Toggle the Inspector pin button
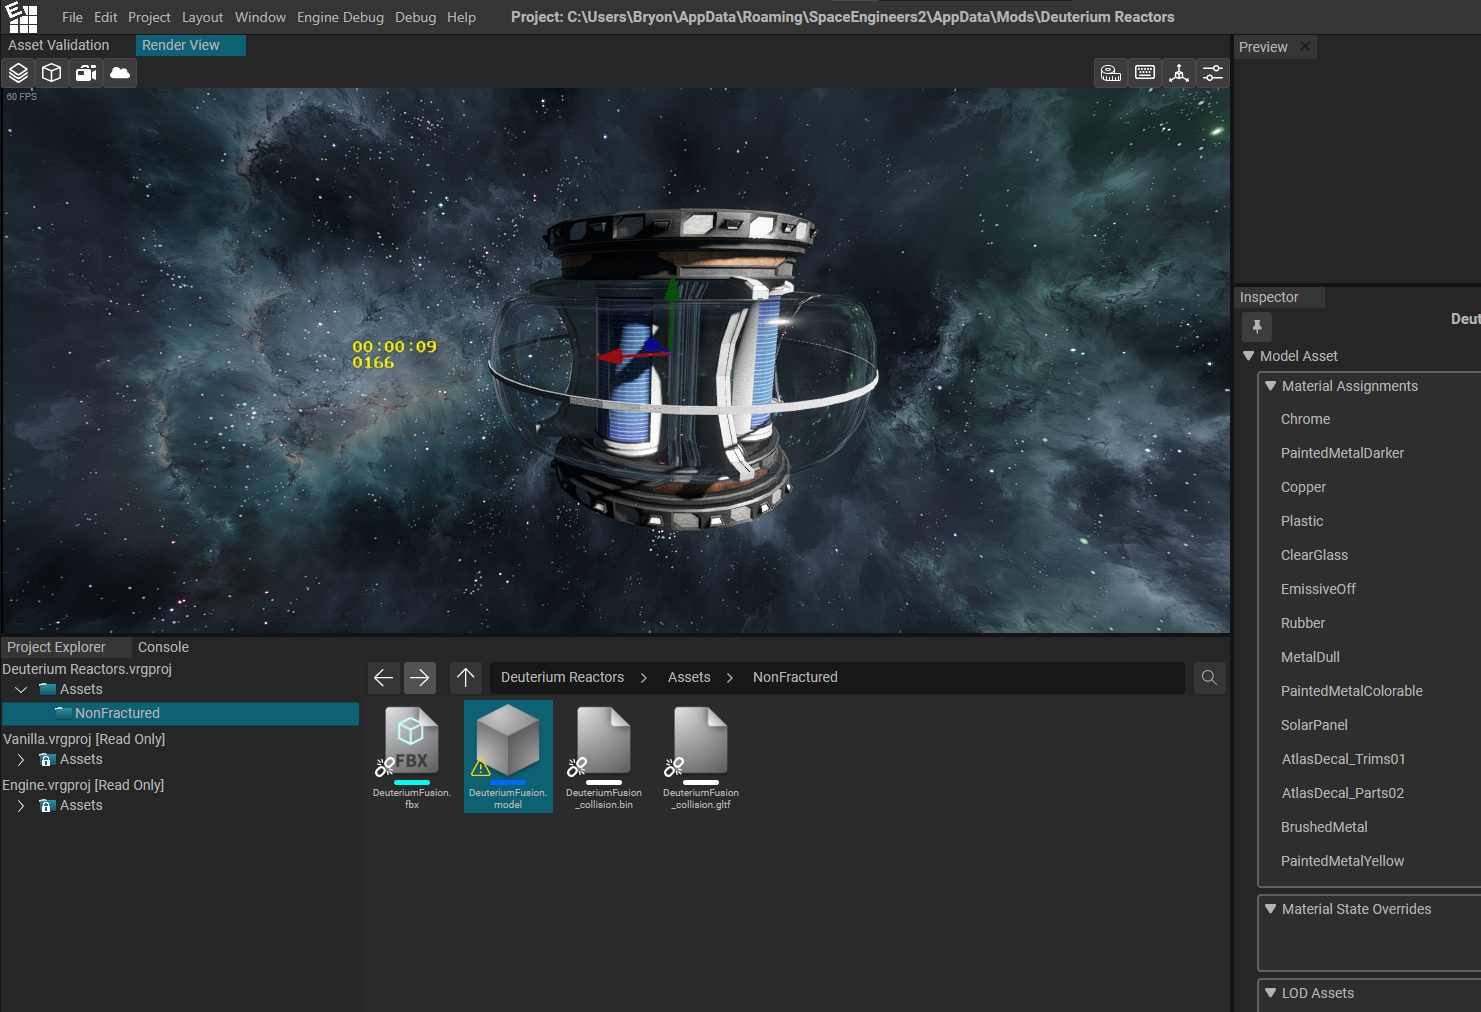 tap(1257, 326)
